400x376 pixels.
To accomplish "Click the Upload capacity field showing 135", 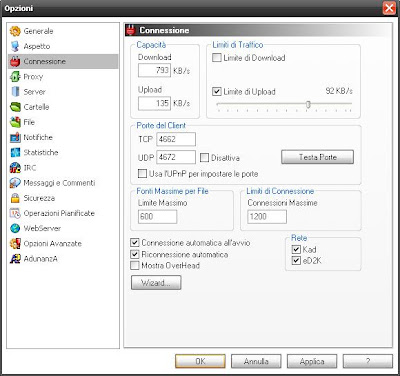I will 154,103.
